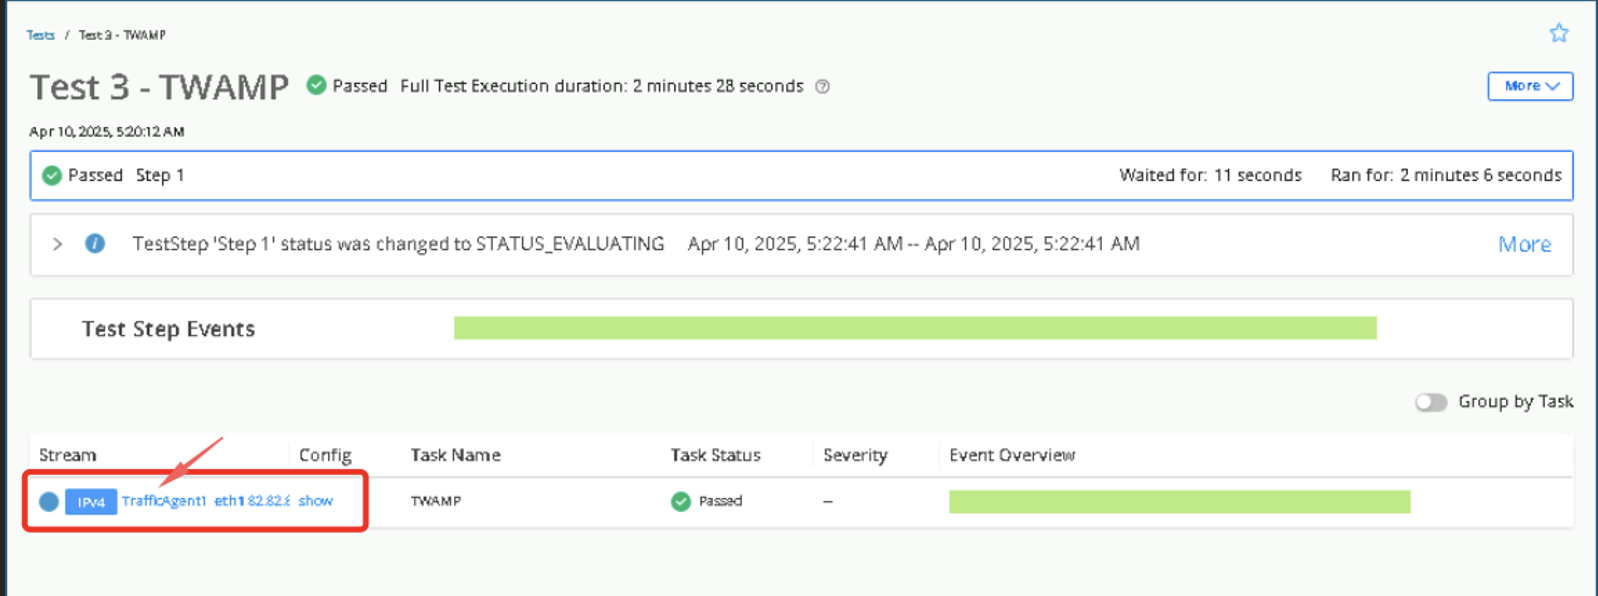Open the Tests breadcrumb link
This screenshot has width=1598, height=596.
[40, 35]
